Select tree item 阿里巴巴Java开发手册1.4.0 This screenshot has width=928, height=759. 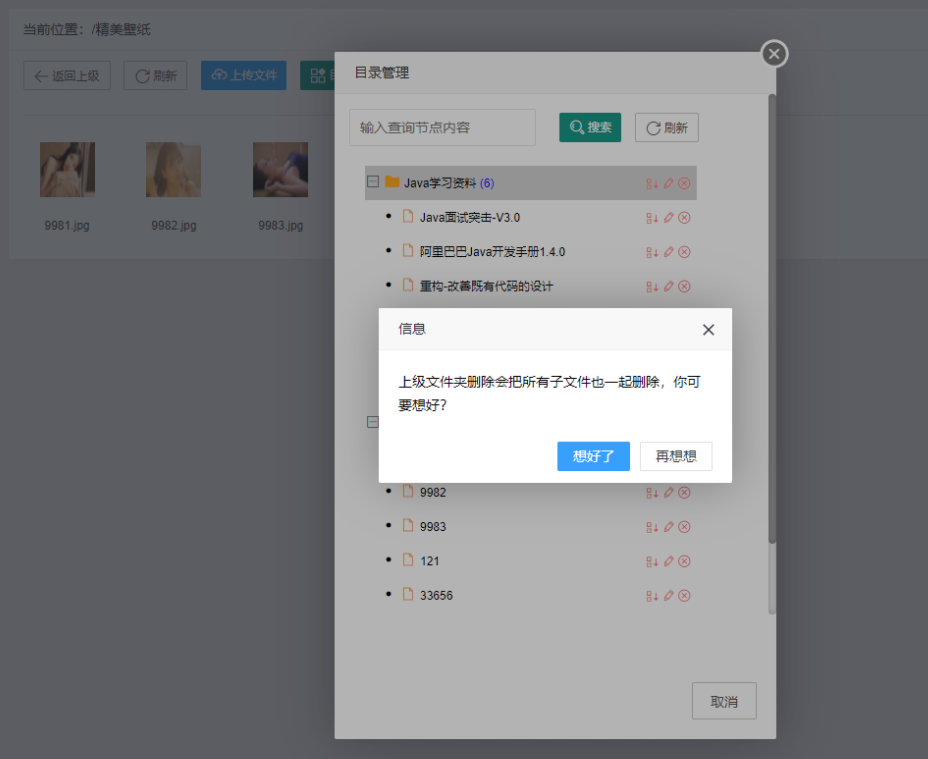click(492, 252)
